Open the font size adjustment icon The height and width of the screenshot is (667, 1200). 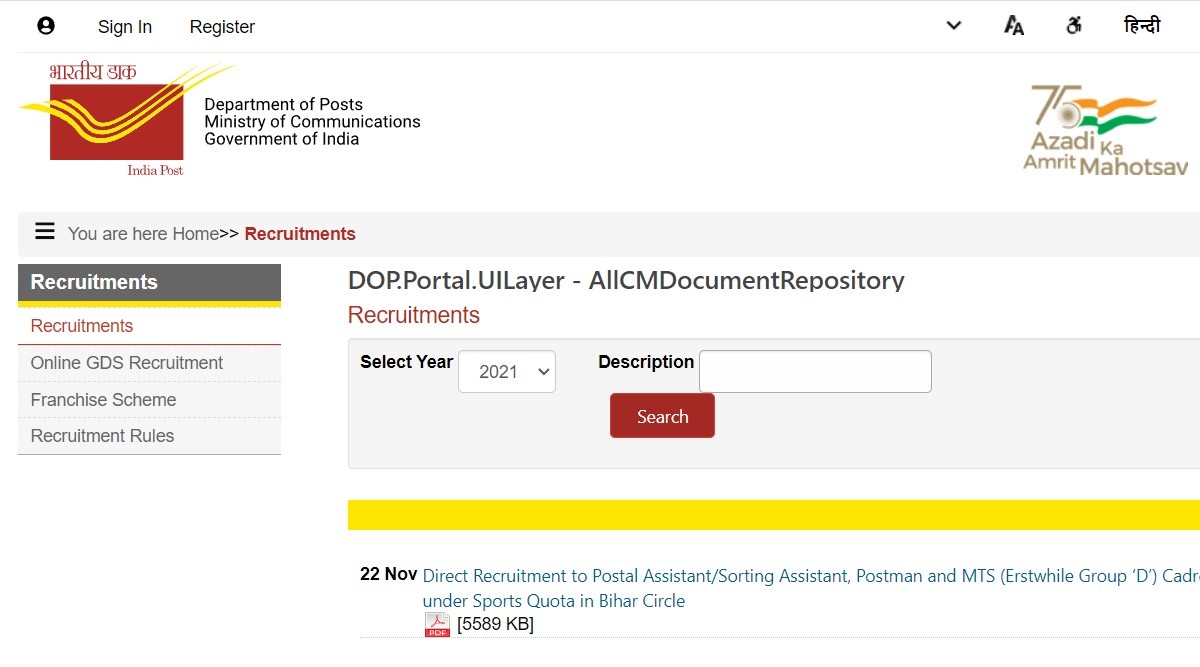coord(1014,26)
